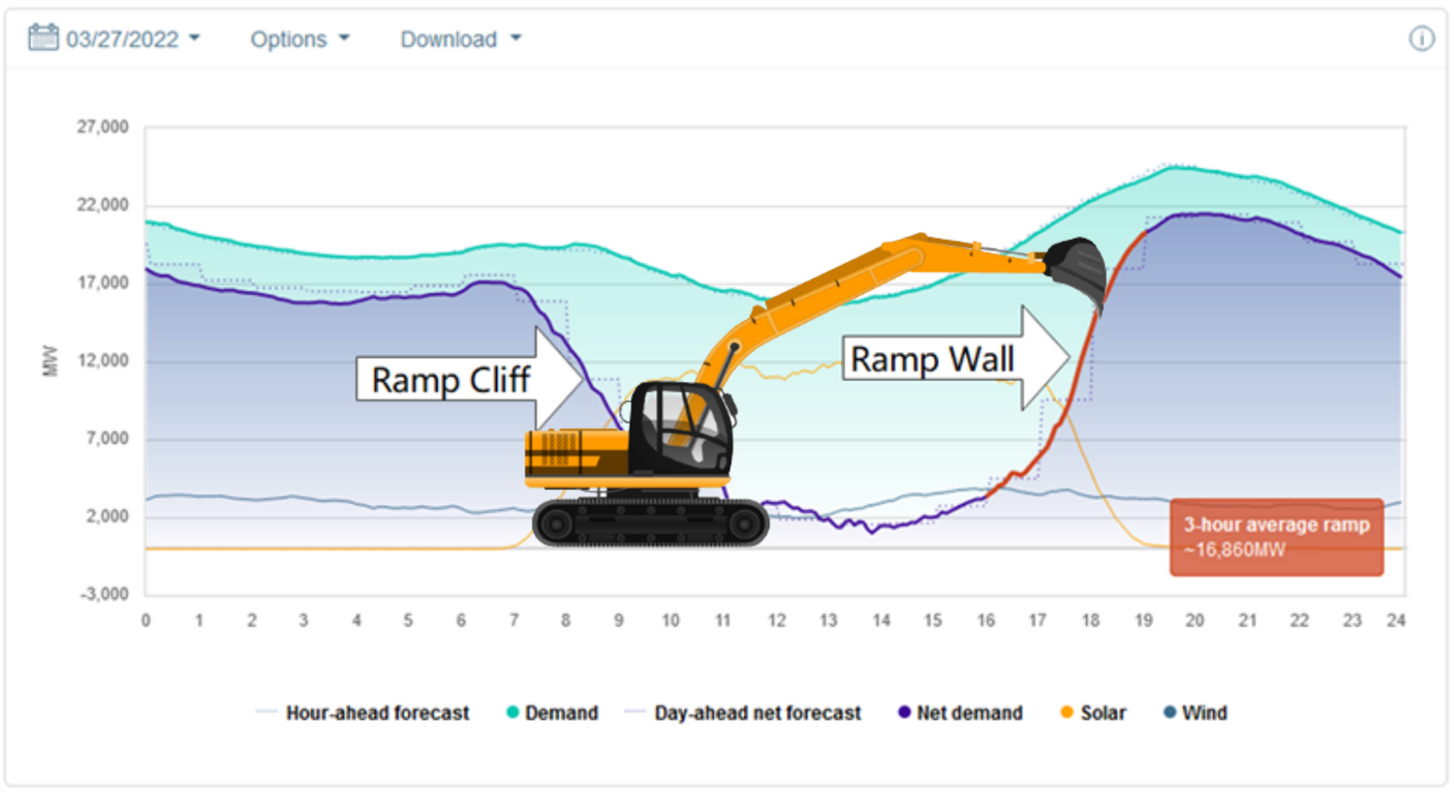Viewport: 1454px width, 793px height.
Task: Click the dark blue Wind legend dot
Action: tap(1169, 713)
